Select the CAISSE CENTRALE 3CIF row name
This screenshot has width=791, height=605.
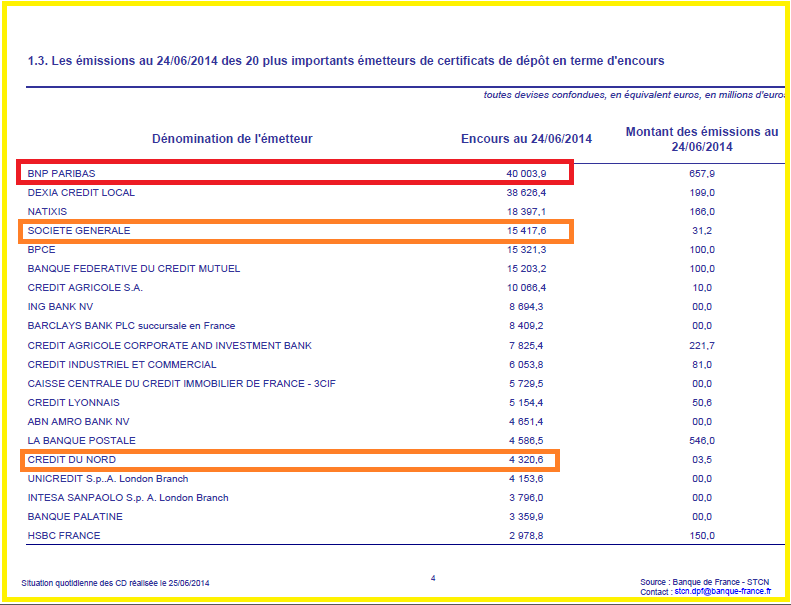click(x=182, y=384)
